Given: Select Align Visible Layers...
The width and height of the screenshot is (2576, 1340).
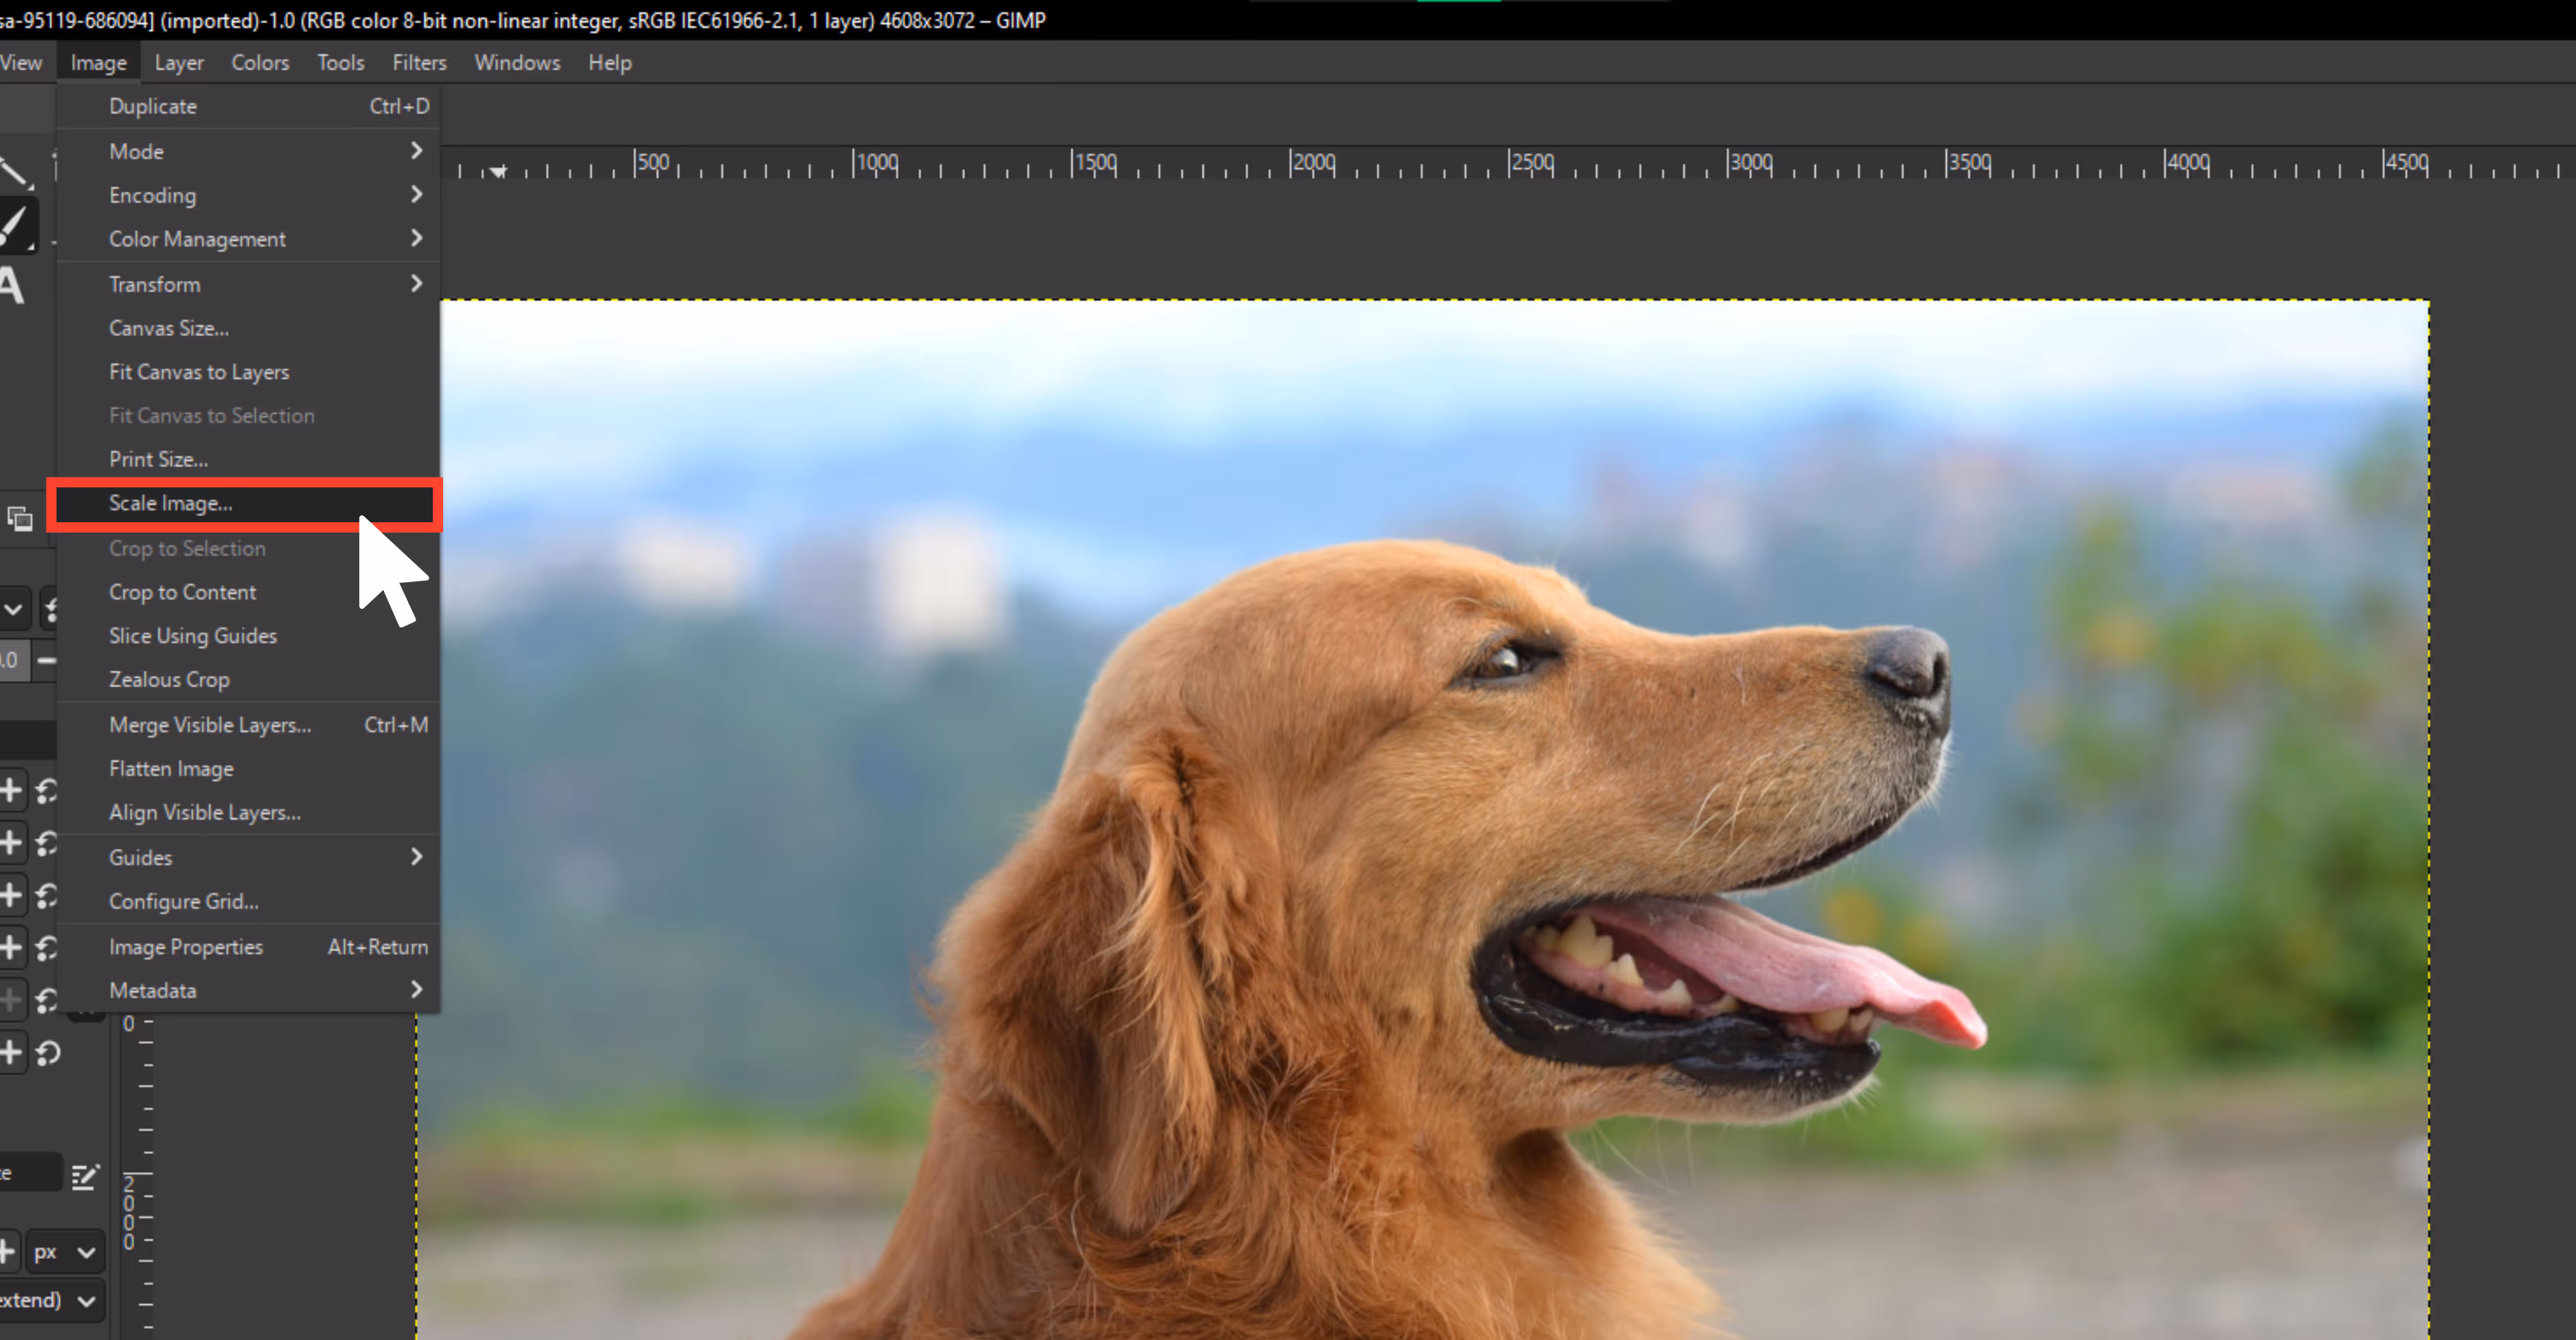Looking at the screenshot, I should point(248,812).
